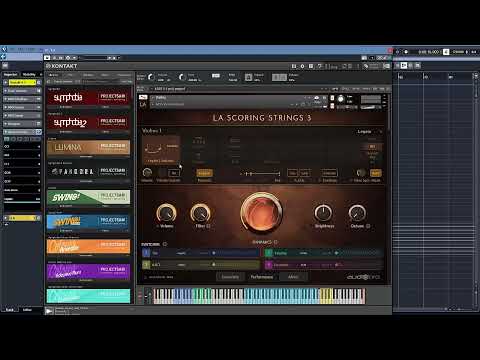Toggle the olive mic channel button

tap(146, 265)
